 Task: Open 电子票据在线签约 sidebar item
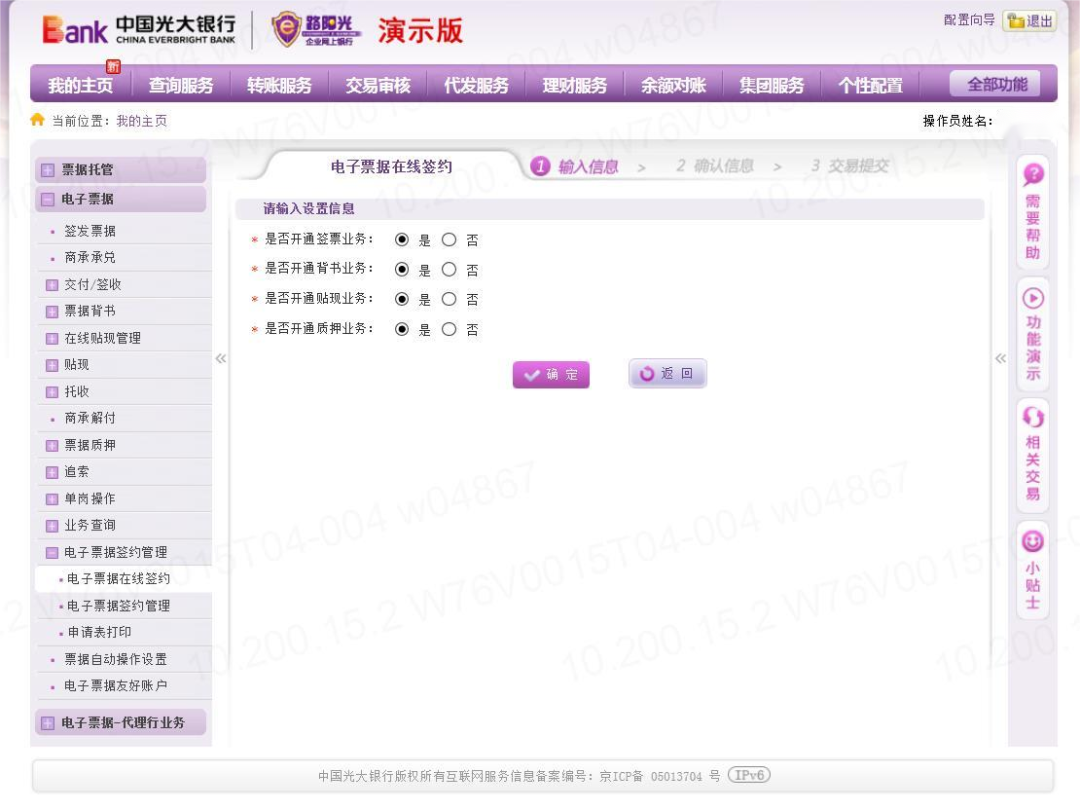click(x=118, y=579)
